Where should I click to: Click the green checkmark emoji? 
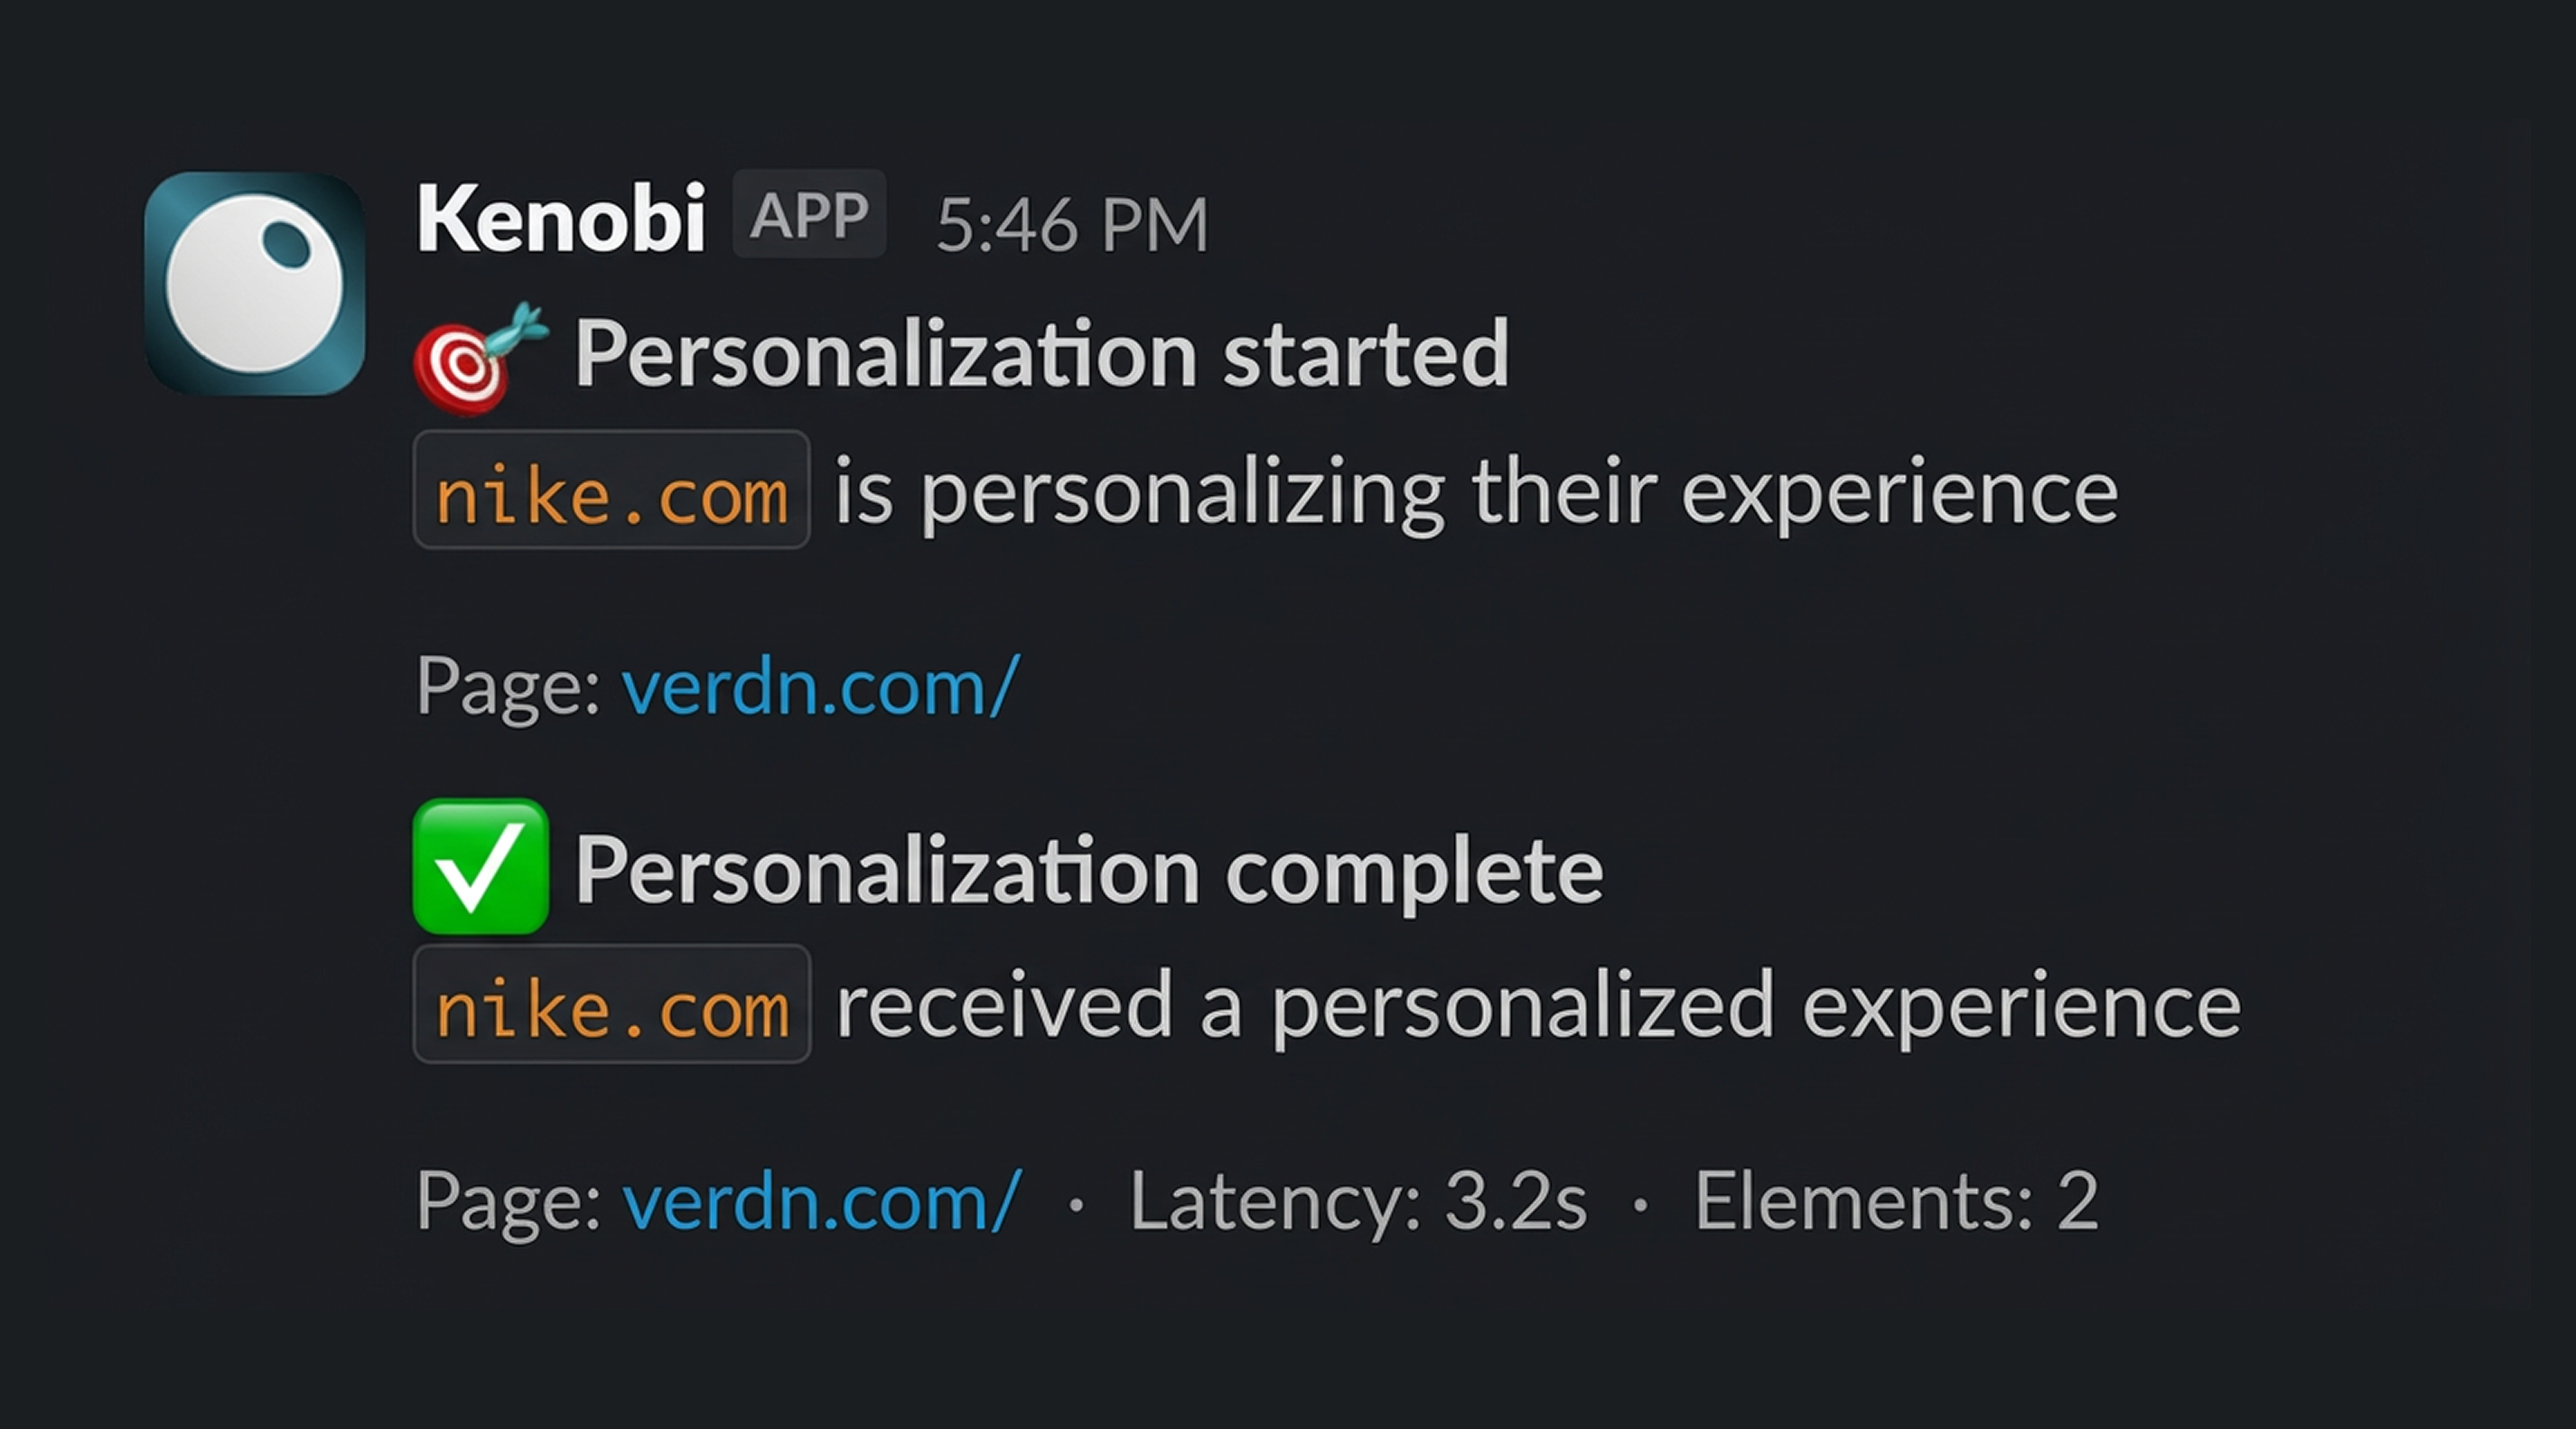(481, 867)
